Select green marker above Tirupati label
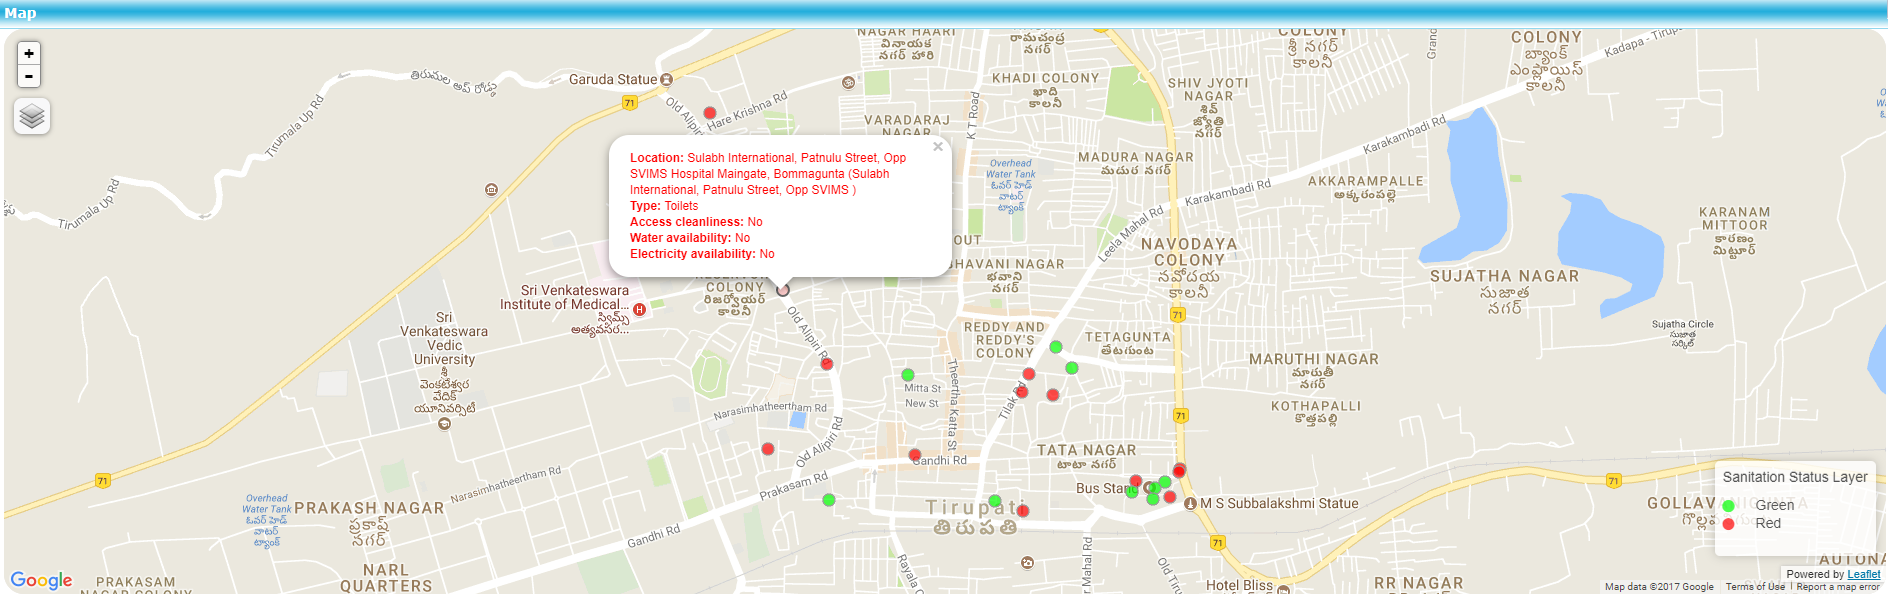 pos(994,501)
